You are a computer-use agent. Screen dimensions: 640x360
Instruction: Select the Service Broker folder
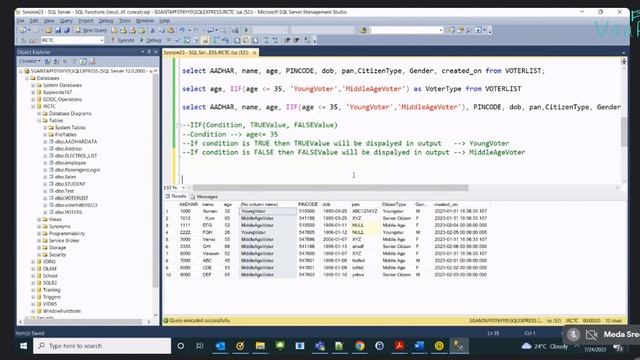pos(64,240)
